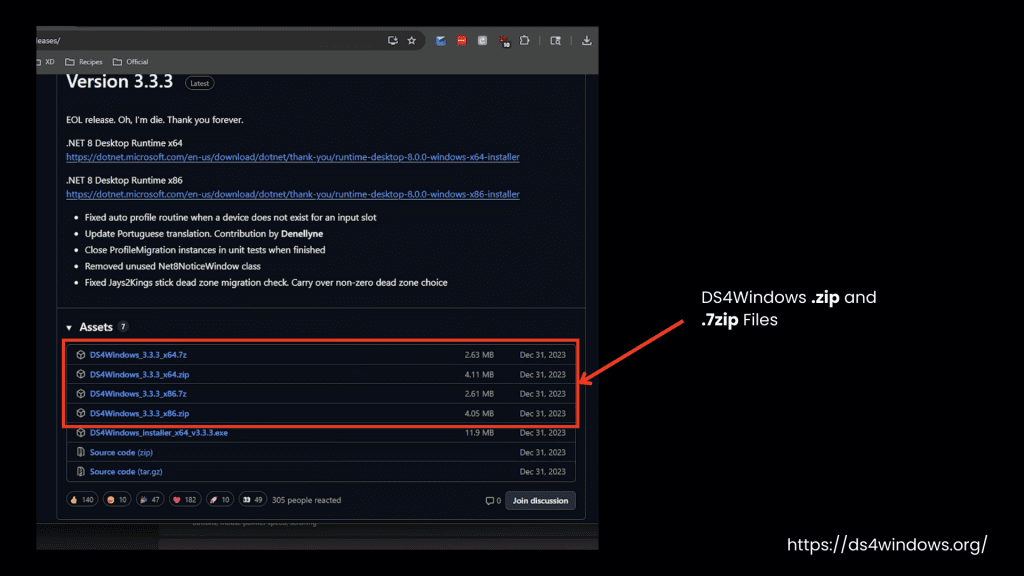Viewport: 1024px width, 576px height.
Task: Download DS4Windows_3.3.3_x64.zip
Action: point(140,374)
